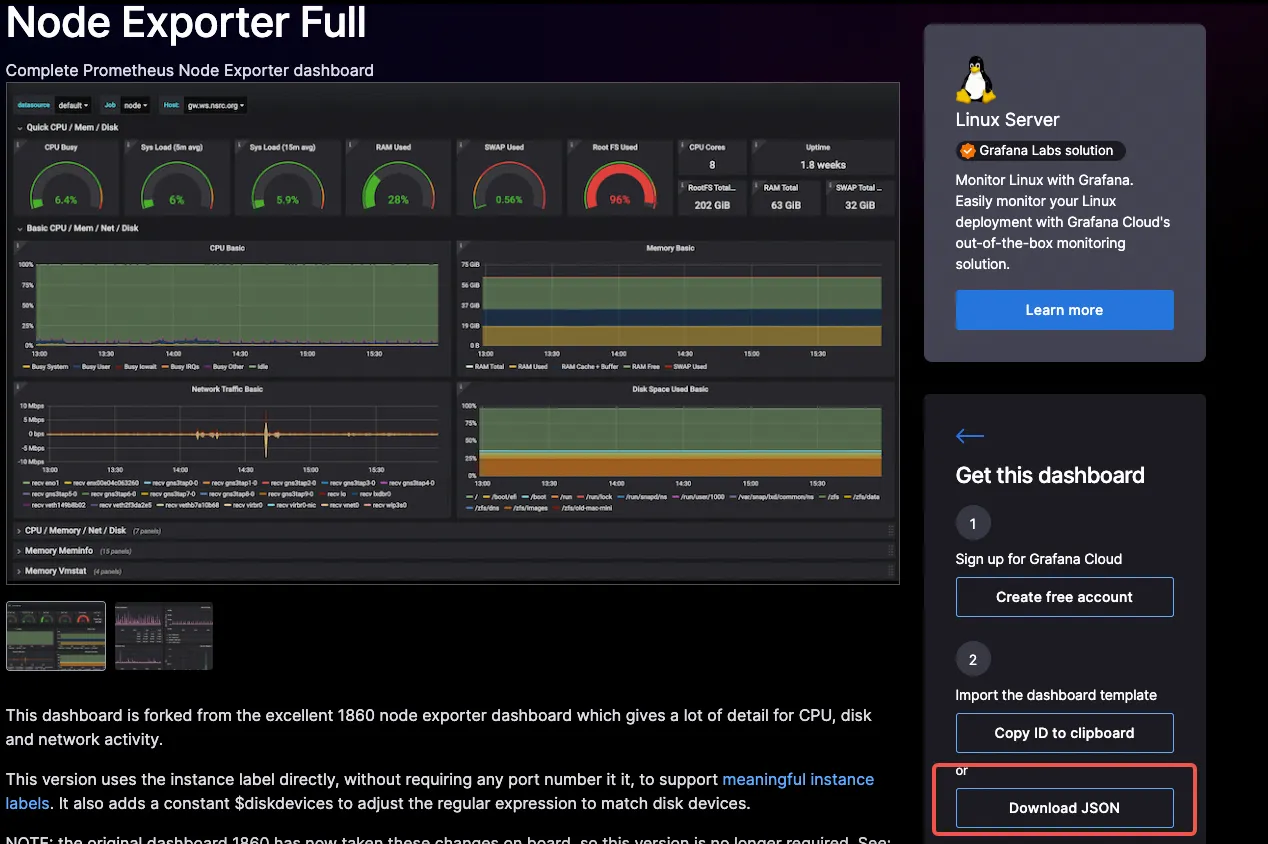Click the Linux penguin icon
This screenshot has height=844, width=1268.
click(x=975, y=80)
